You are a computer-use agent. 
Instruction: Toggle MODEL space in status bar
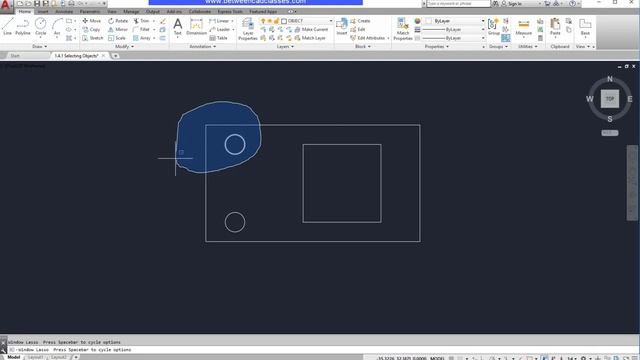(x=437, y=358)
